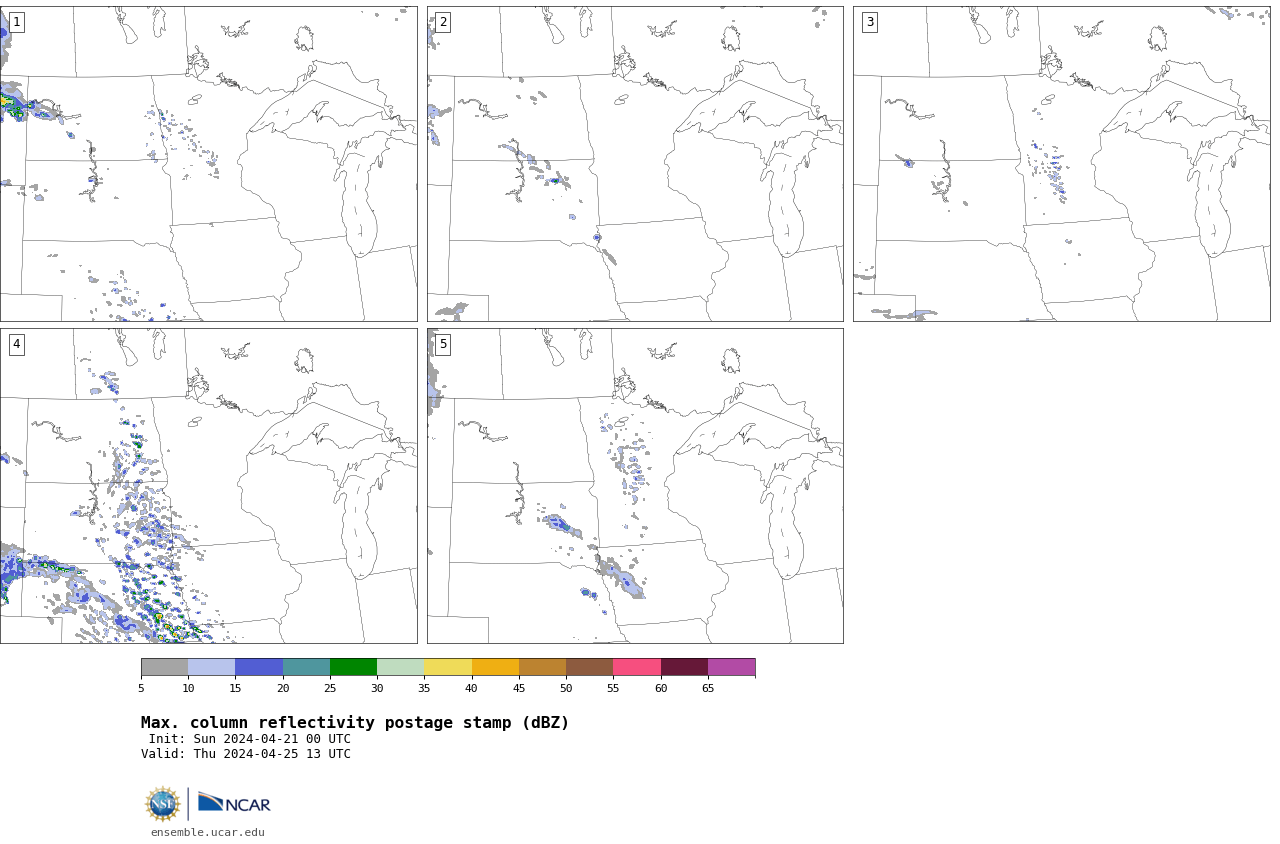
Task: Select ensemble member 5 map panel
Action: (635, 486)
